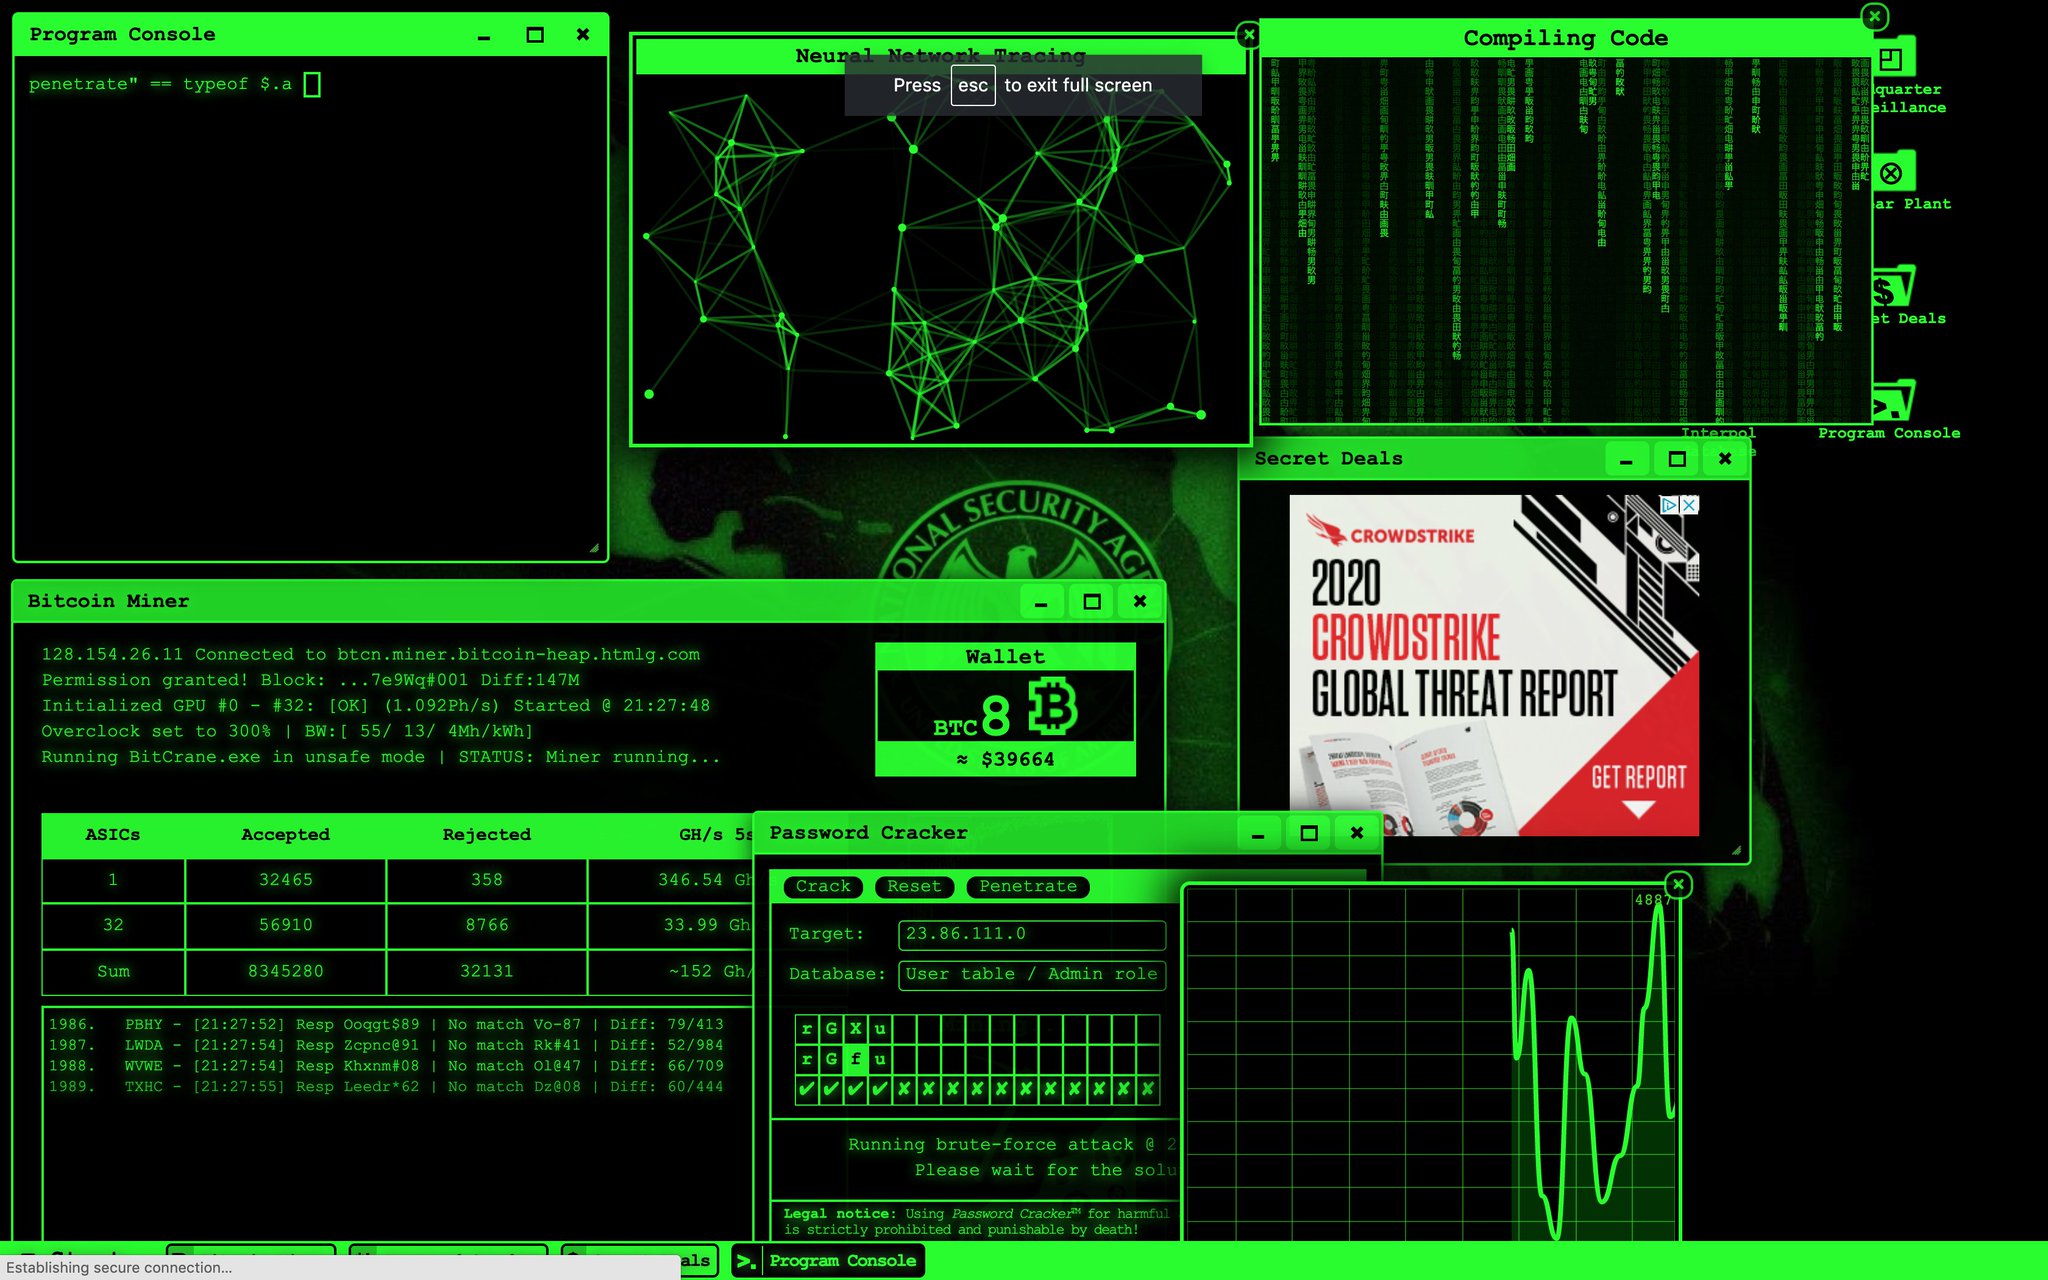Click the Rejected cell 358
The image size is (2048, 1280).
[487, 880]
